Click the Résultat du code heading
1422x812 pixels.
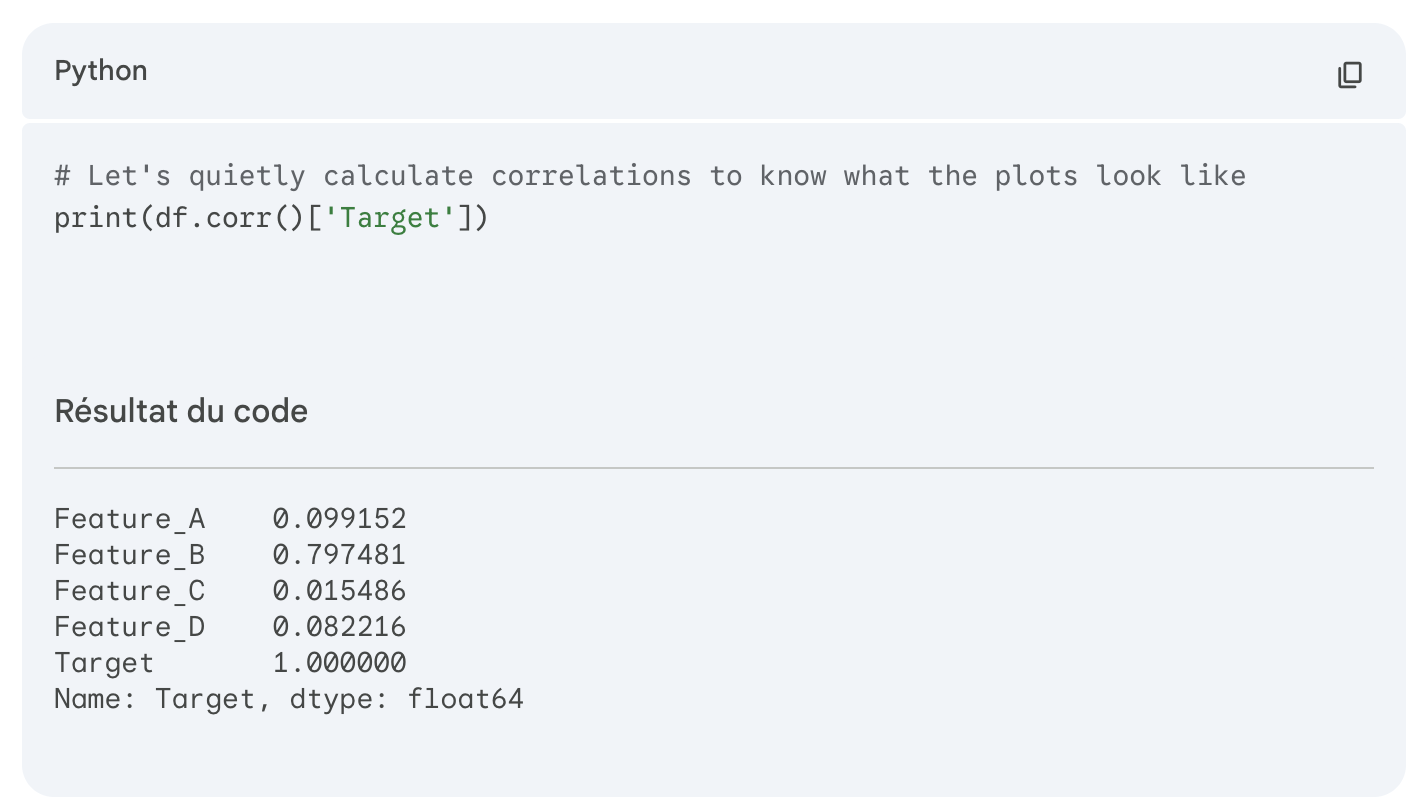(x=181, y=411)
